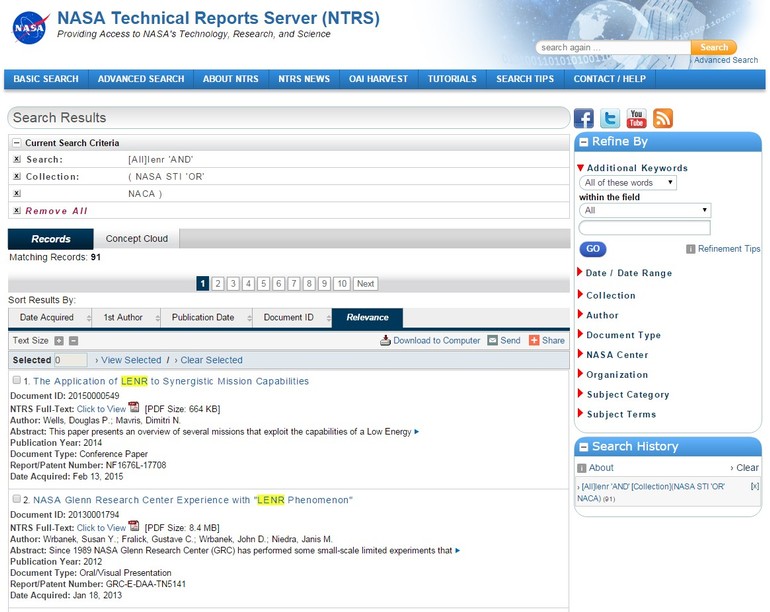
Task: Remove the NACA criterion x icon
Action: (17, 194)
